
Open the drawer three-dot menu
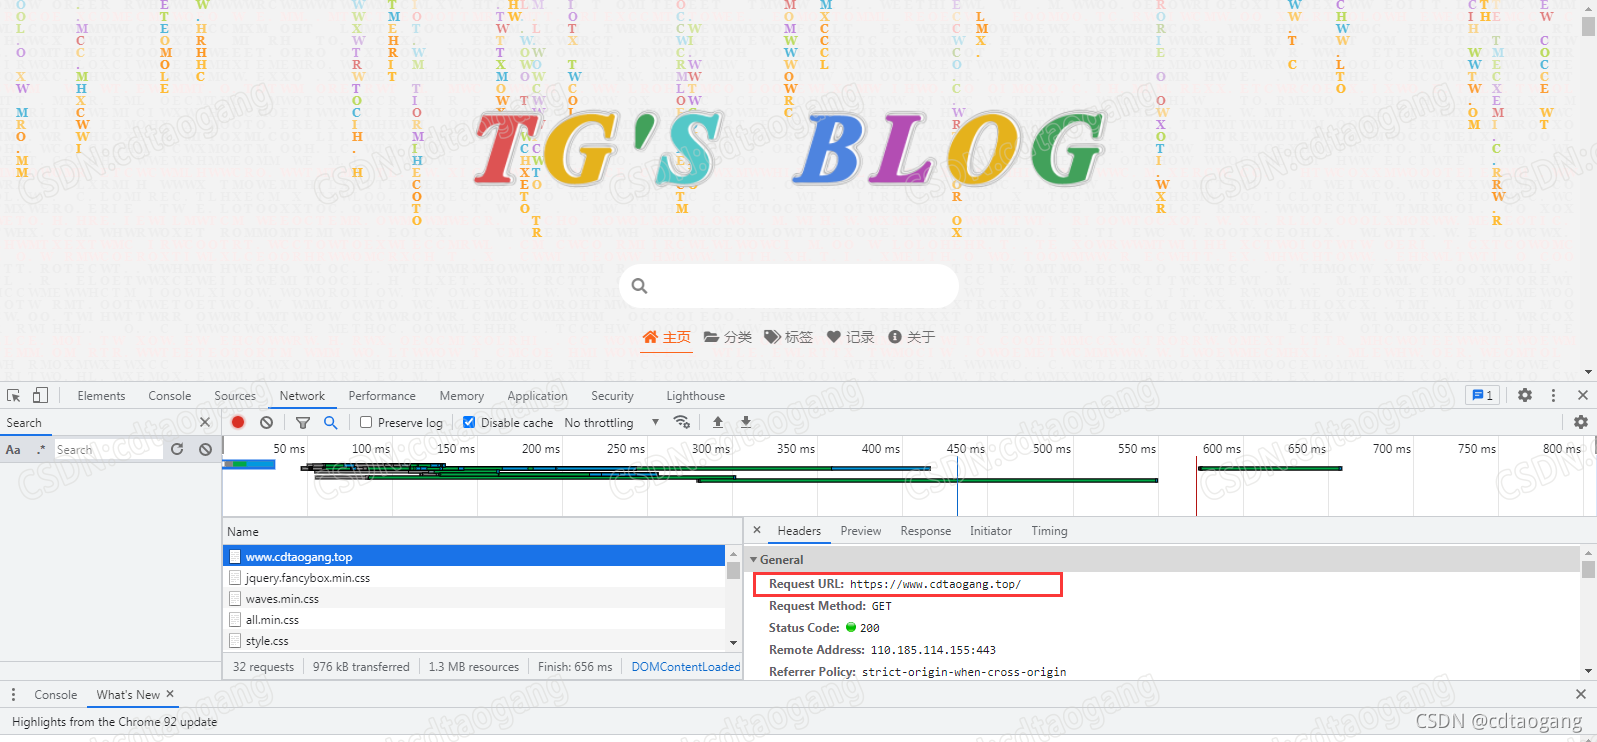(x=13, y=694)
